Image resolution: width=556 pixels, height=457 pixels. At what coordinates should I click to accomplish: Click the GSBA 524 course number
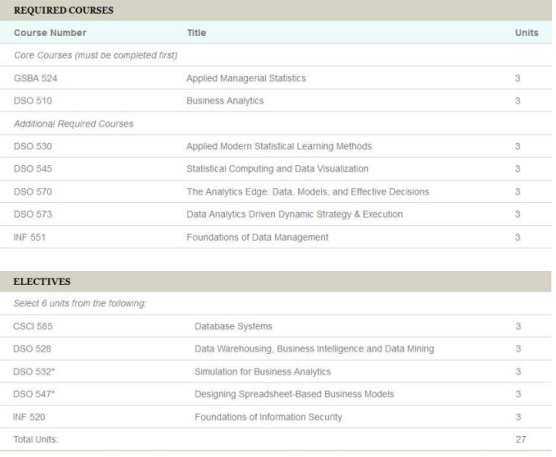[x=35, y=78]
